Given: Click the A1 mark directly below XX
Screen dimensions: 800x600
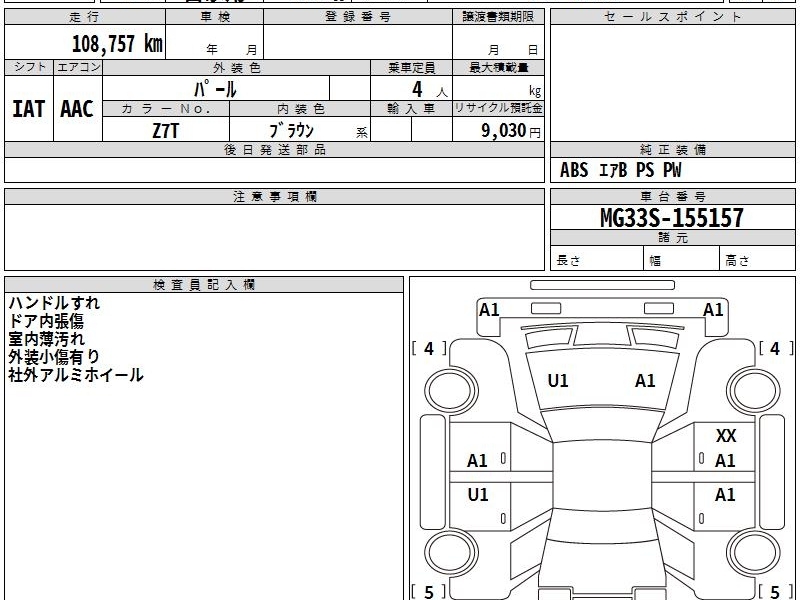Looking at the screenshot, I should click(x=725, y=461).
